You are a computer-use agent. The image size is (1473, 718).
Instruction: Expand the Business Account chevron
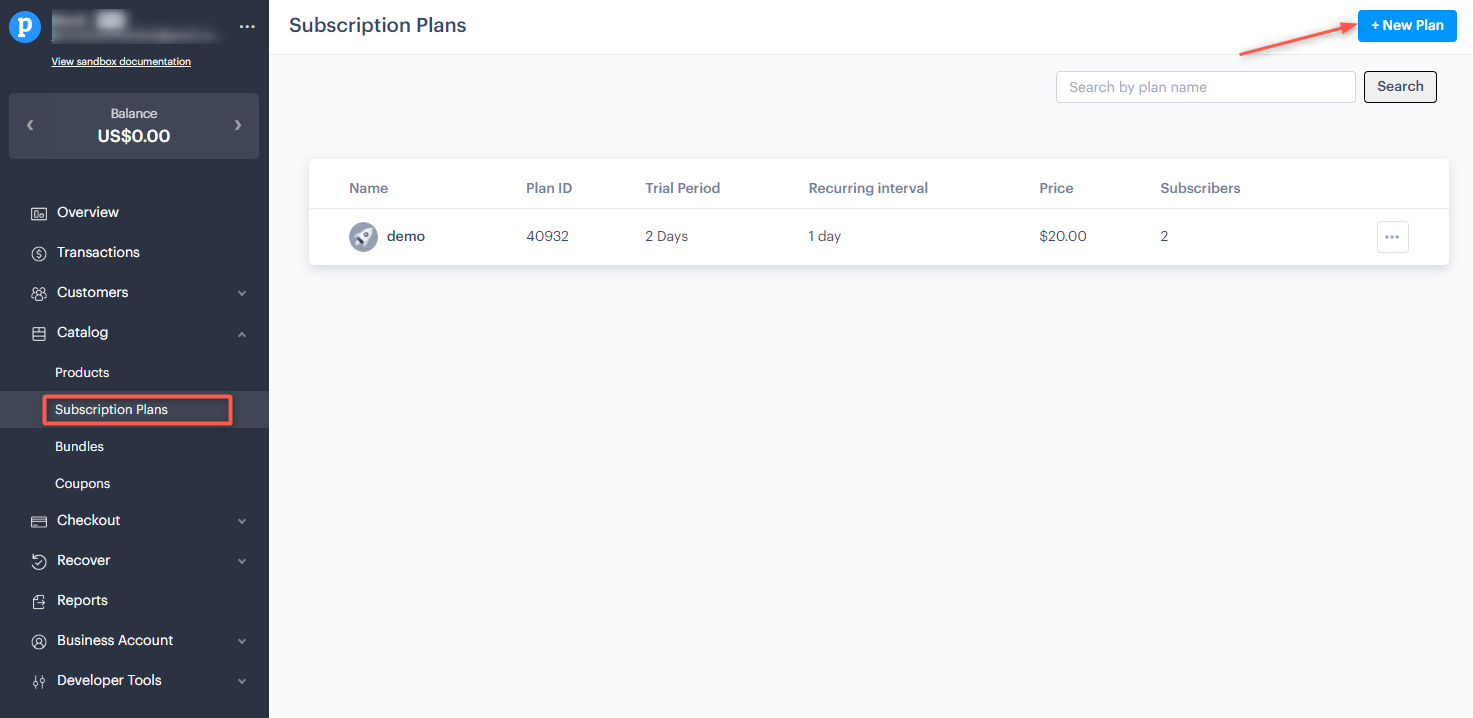tap(242, 642)
